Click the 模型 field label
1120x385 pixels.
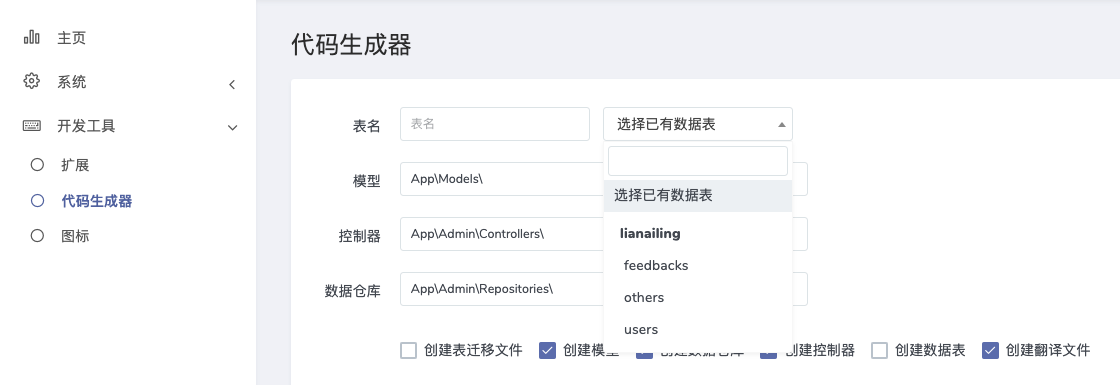click(366, 181)
